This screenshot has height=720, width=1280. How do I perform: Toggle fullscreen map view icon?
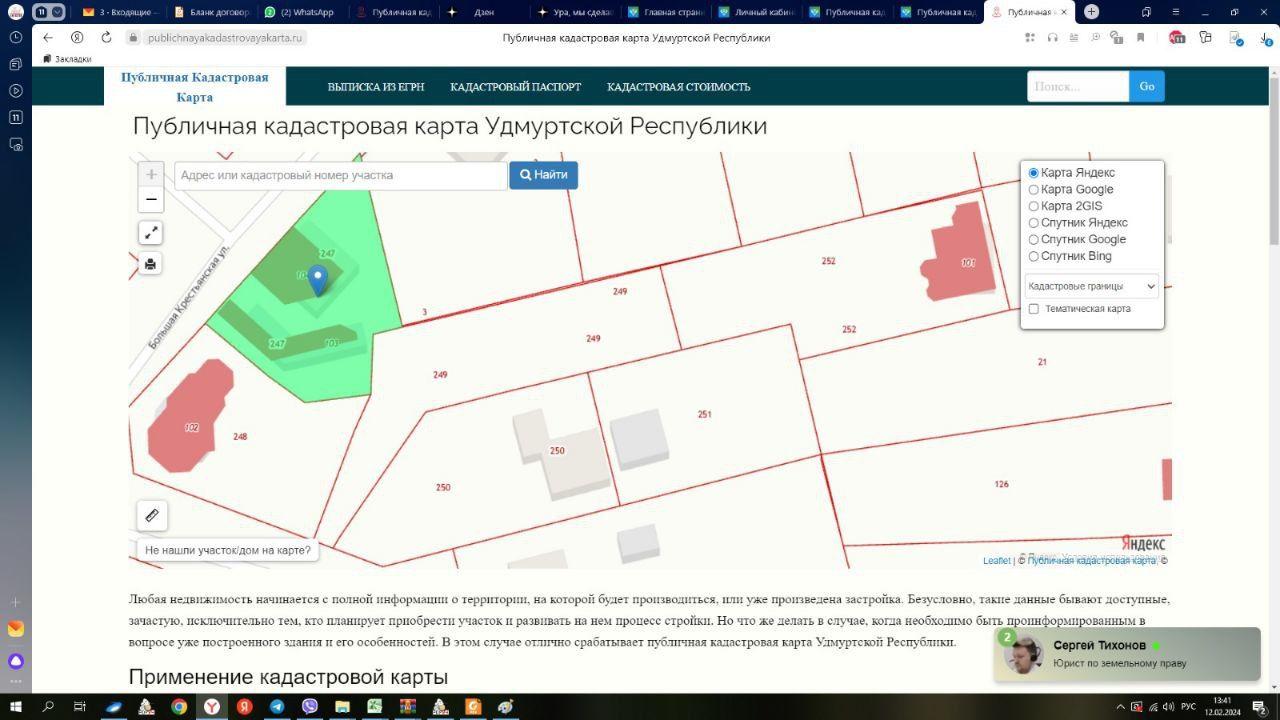click(151, 233)
